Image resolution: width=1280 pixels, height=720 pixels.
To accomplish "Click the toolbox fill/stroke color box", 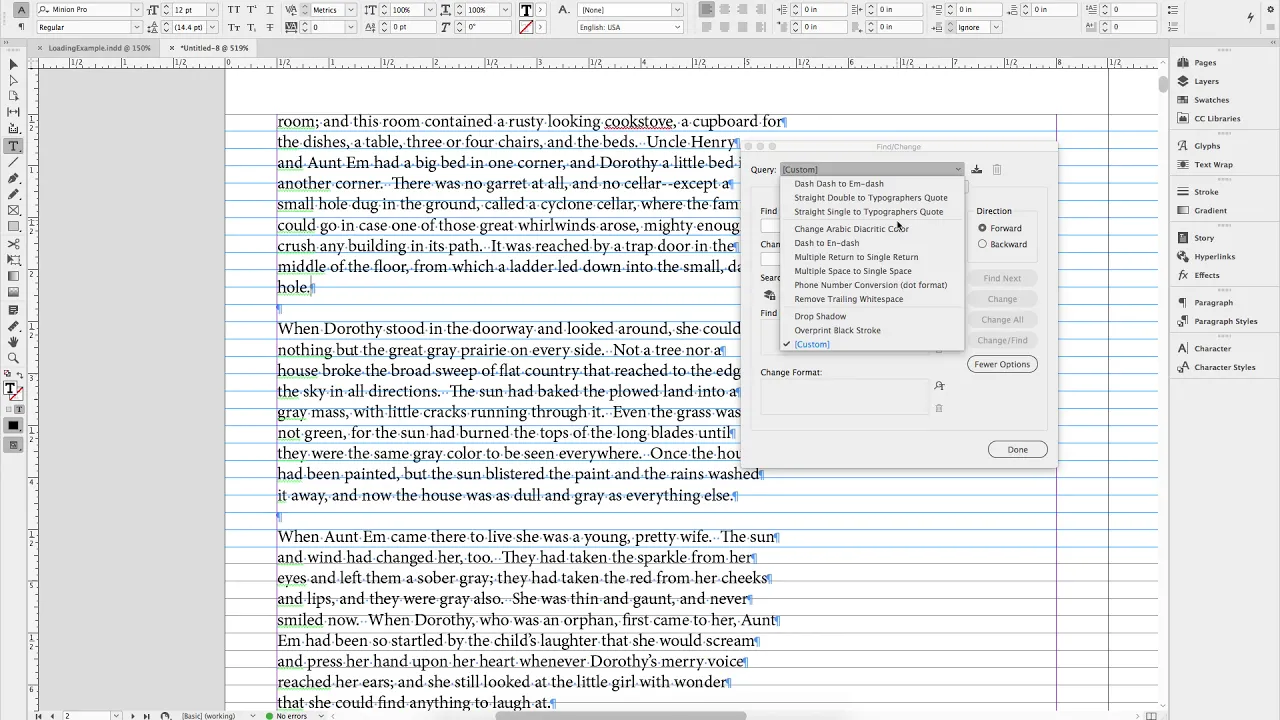I will (x=12, y=392).
